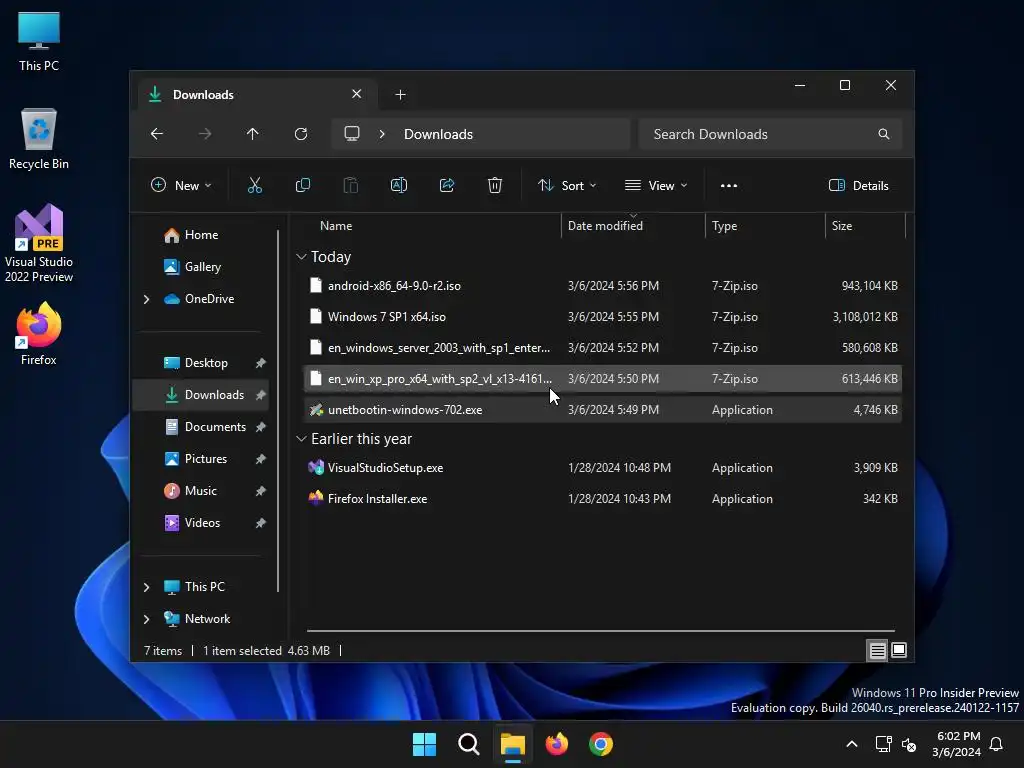1024x768 pixels.
Task: Expand Network tree node
Action: click(146, 619)
